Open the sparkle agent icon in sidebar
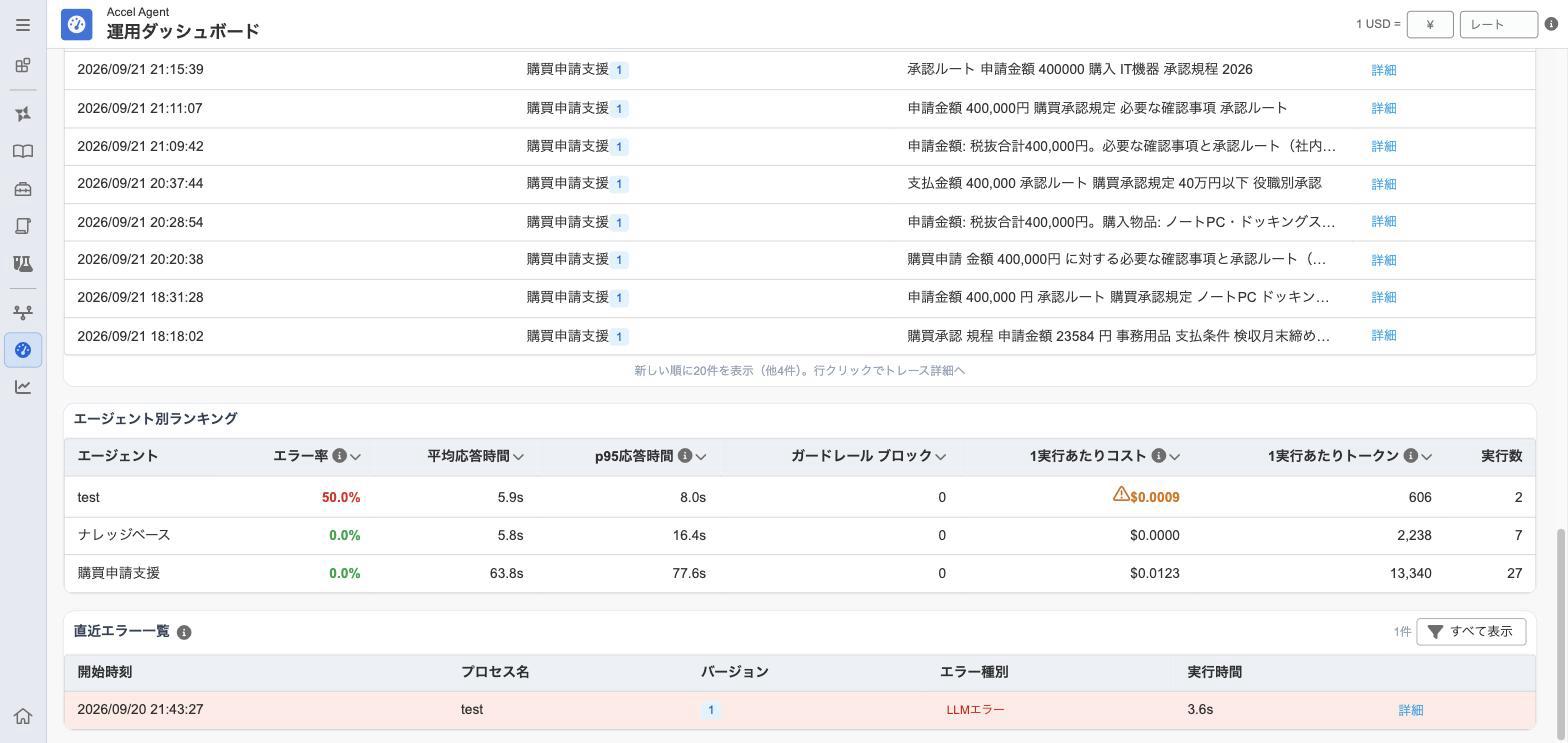Viewport: 1568px width, 743px height. tap(23, 114)
